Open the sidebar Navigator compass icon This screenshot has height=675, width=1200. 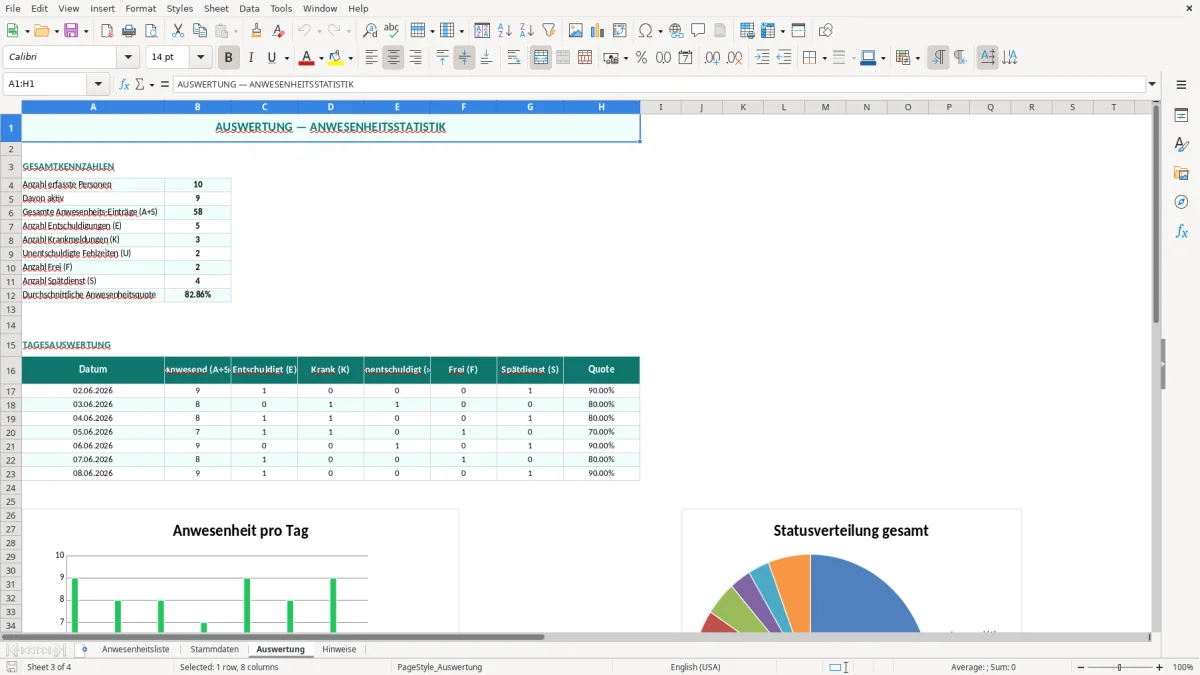point(1182,202)
